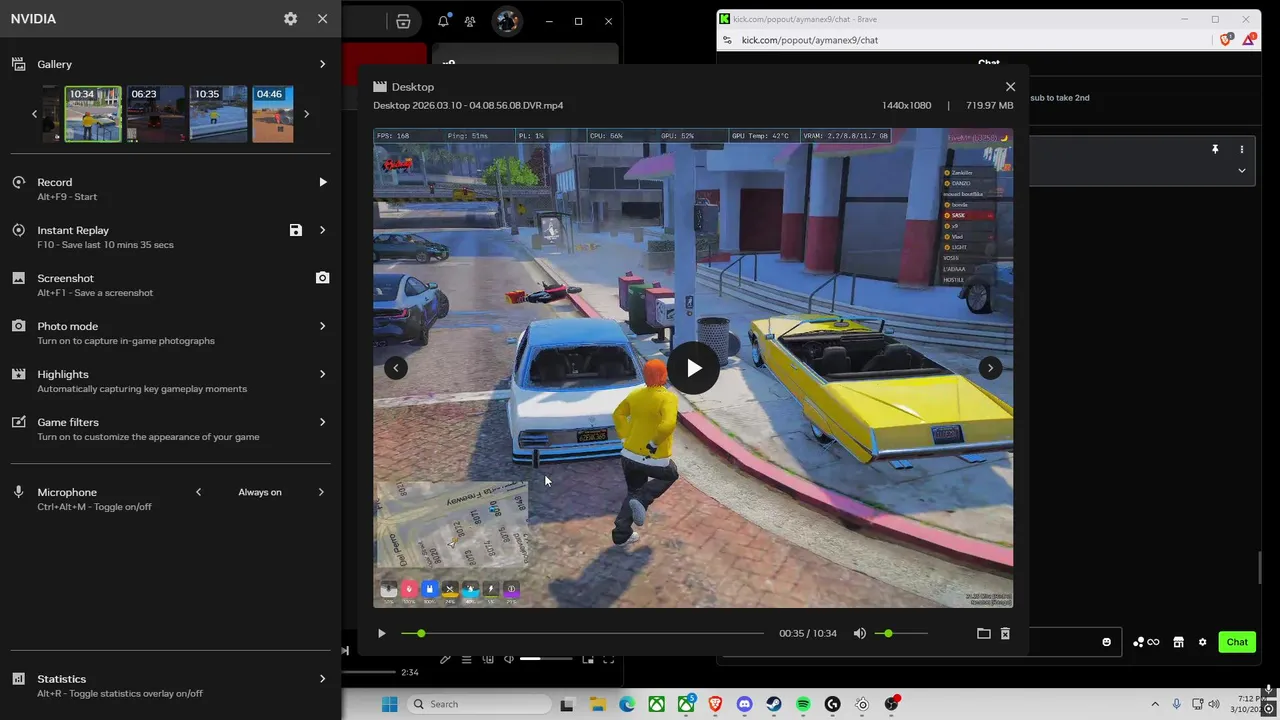The width and height of the screenshot is (1280, 720).
Task: Click the Screenshot label
Action: [65, 278]
